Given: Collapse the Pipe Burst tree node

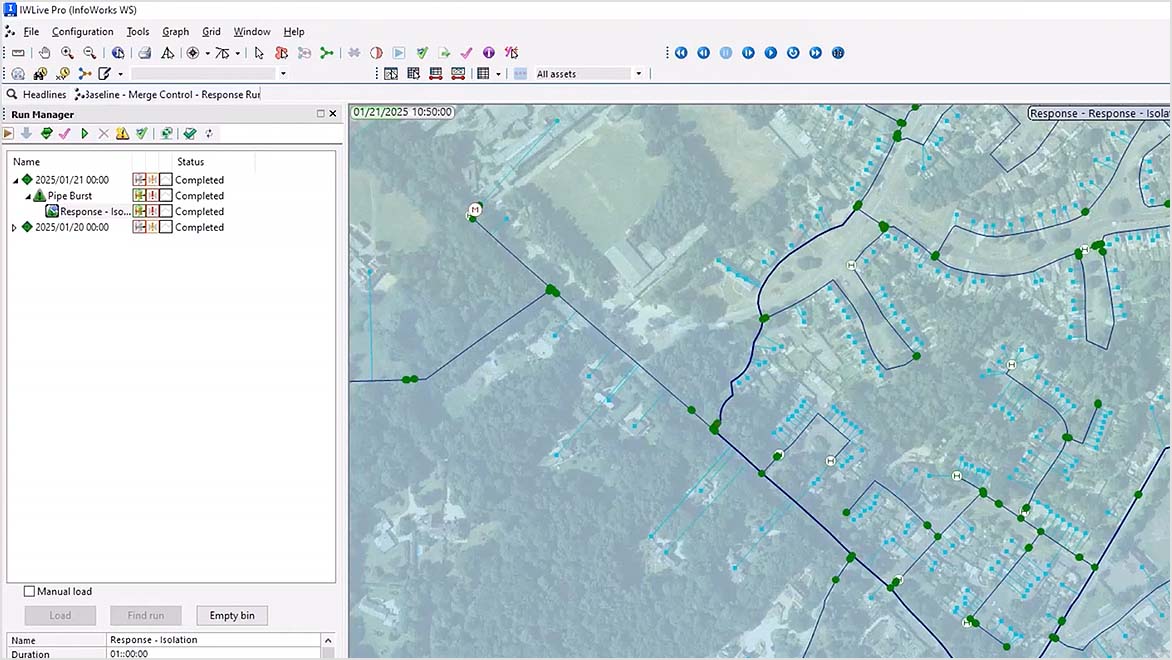Looking at the screenshot, I should click(x=27, y=195).
